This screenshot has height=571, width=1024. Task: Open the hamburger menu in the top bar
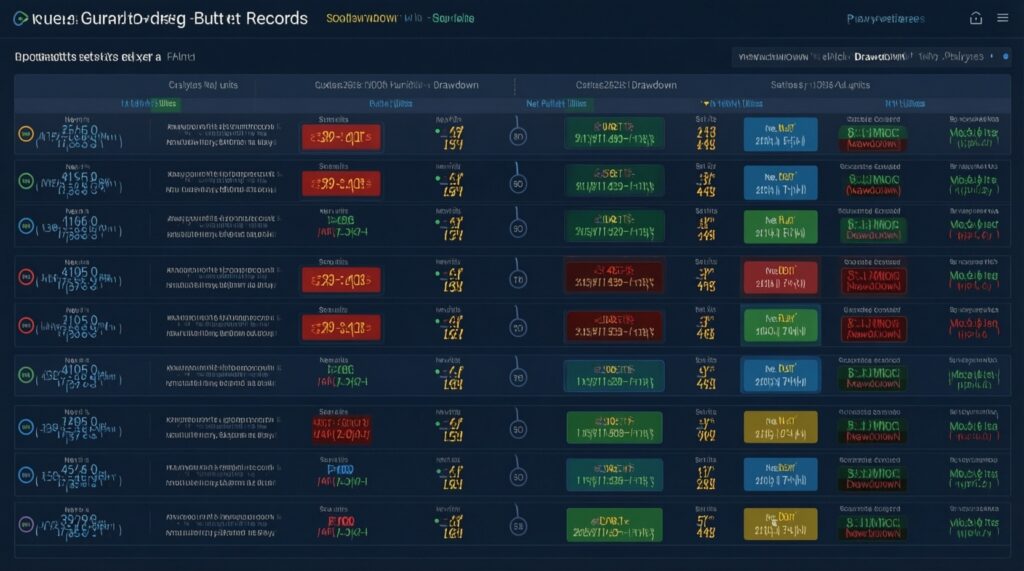pyautogui.click(x=1002, y=18)
